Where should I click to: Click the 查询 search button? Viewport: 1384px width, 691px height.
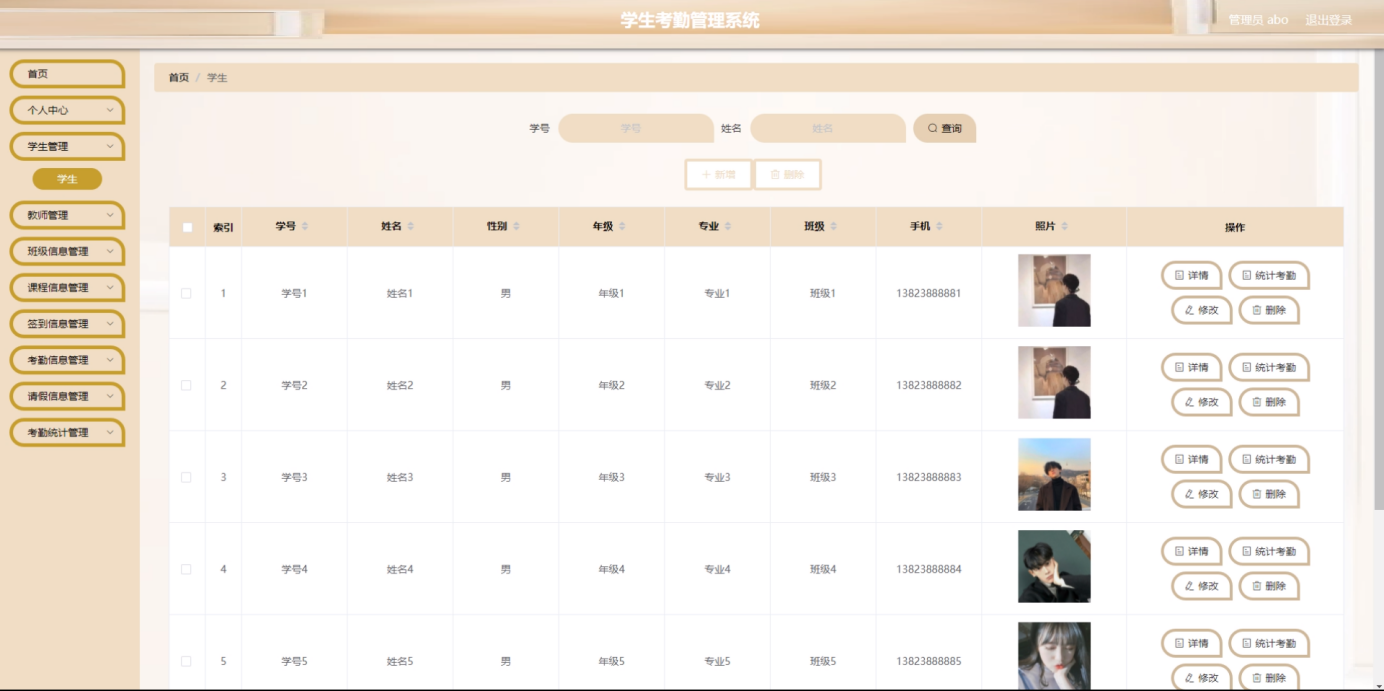click(944, 128)
